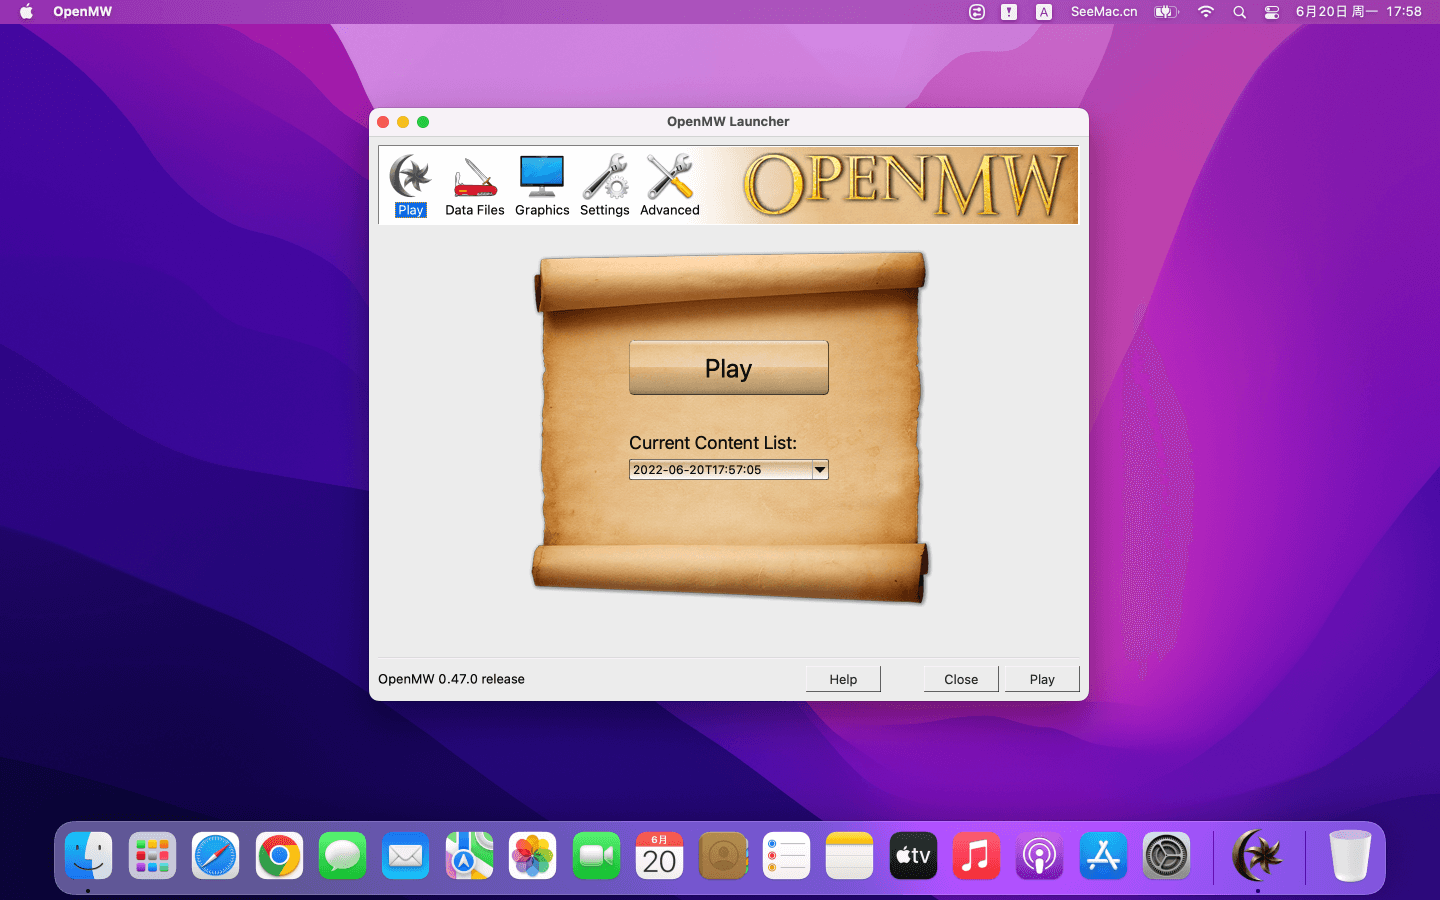Open the Advanced tools section
This screenshot has height=900, width=1440.
[x=670, y=185]
